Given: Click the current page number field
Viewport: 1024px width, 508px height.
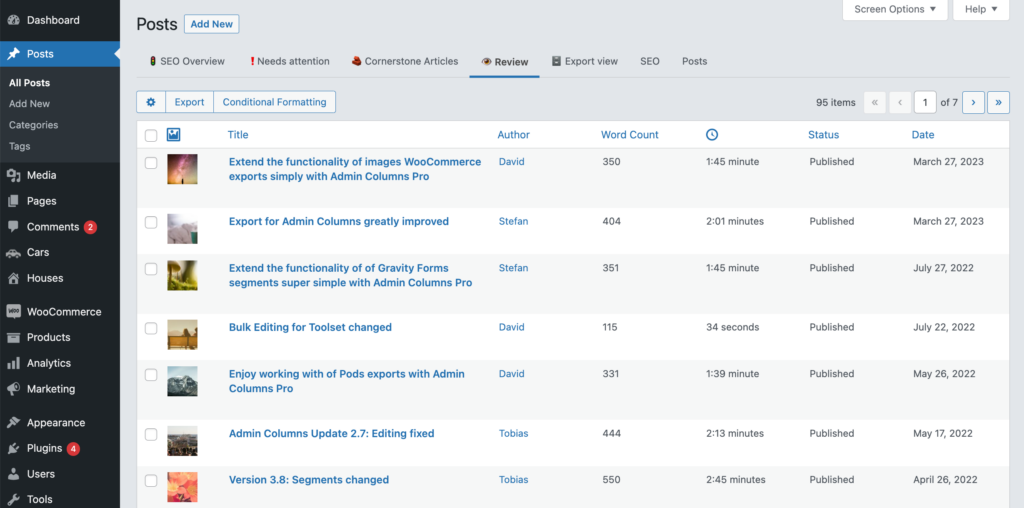Looking at the screenshot, I should [925, 103].
